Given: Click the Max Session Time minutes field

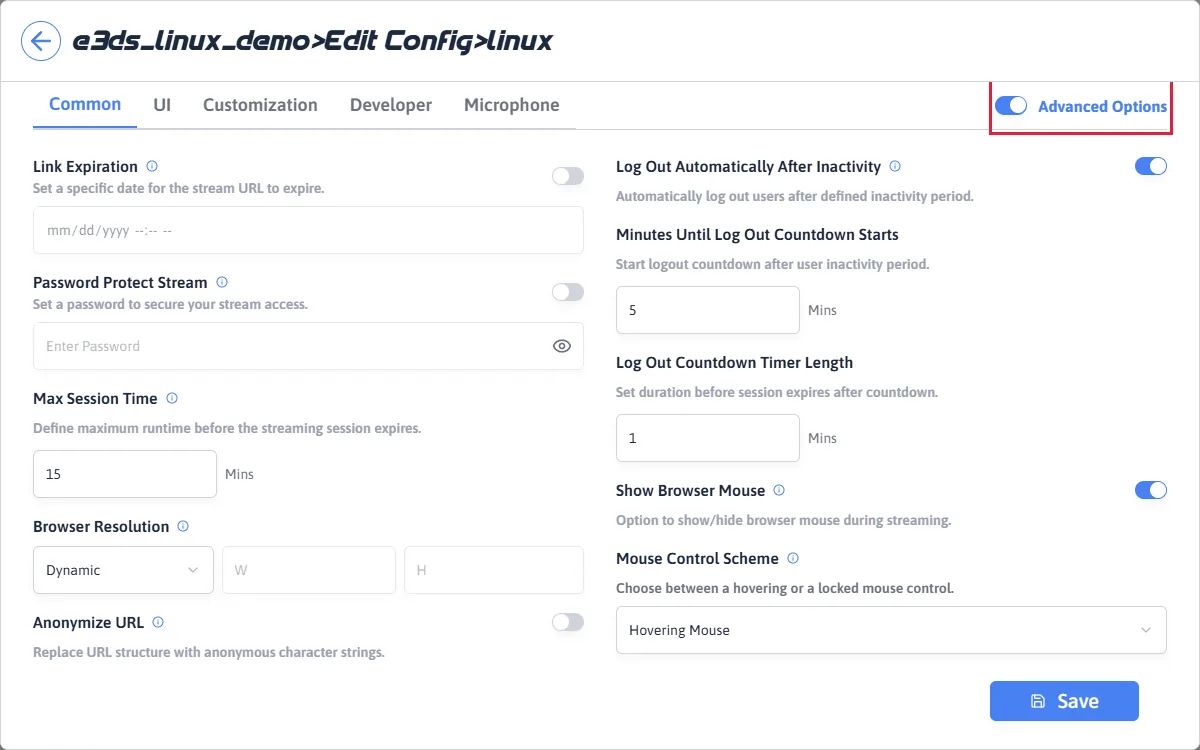Looking at the screenshot, I should click(125, 474).
